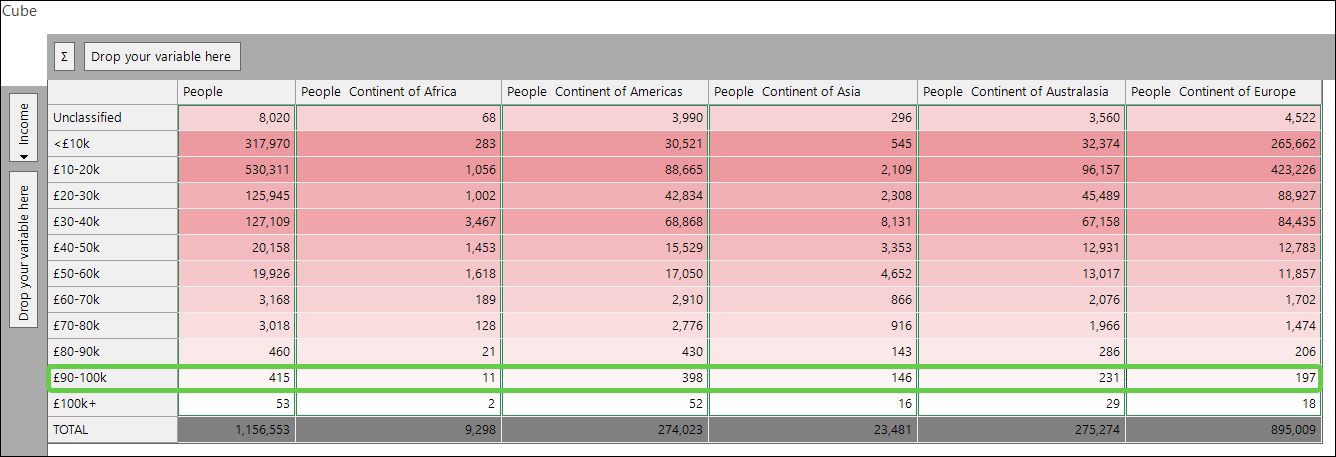Select the £100k+ row header
The image size is (1336, 457).
[113, 404]
